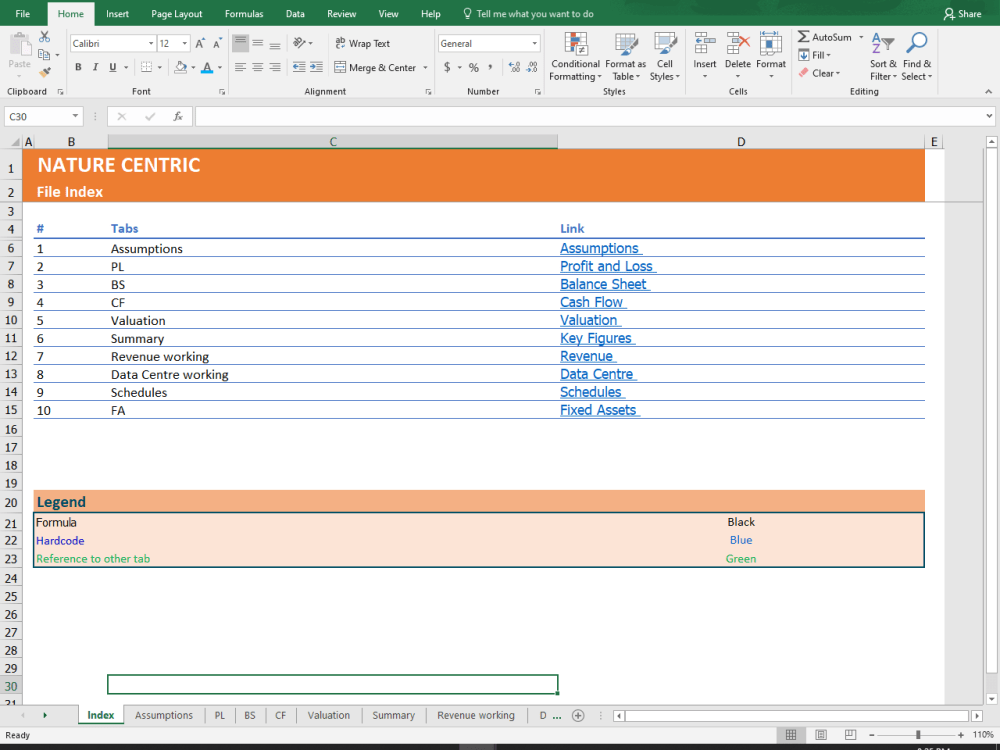Apply borders with the Borders icon

click(x=146, y=67)
